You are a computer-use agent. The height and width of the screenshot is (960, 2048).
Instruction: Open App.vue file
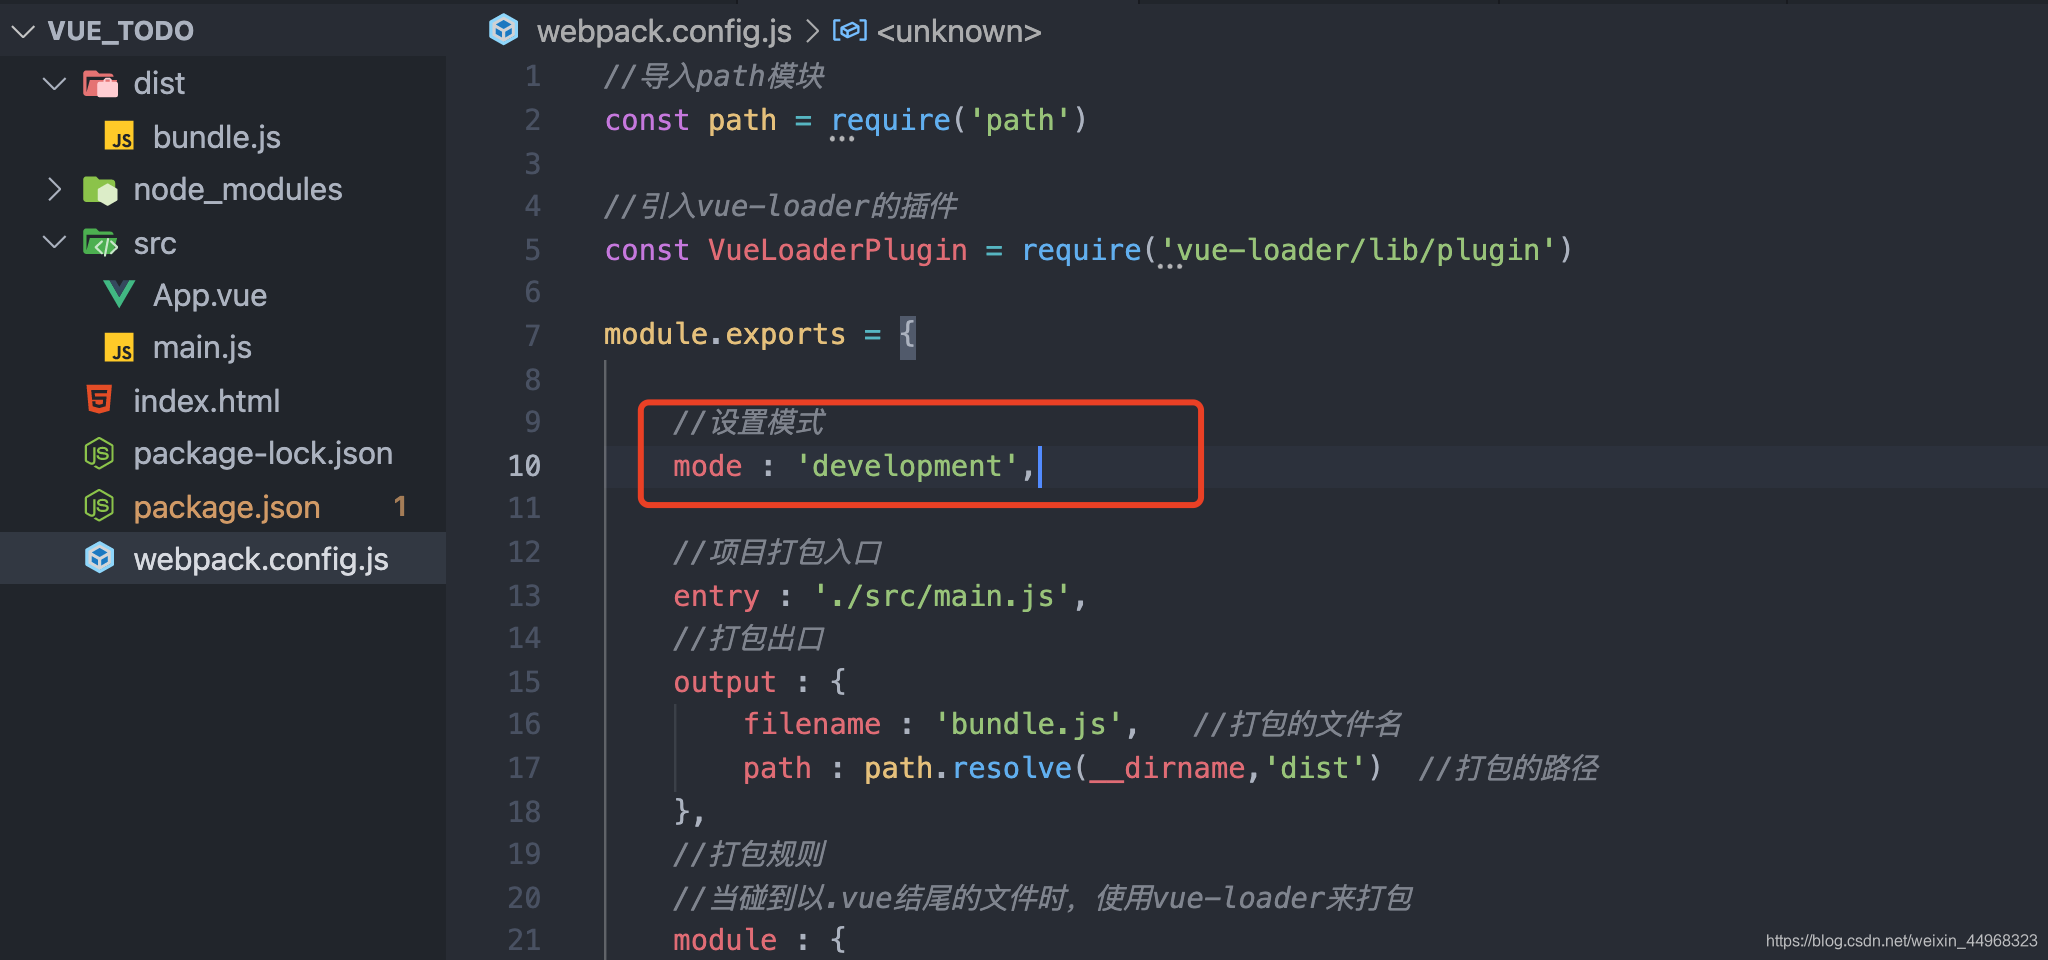pyautogui.click(x=210, y=295)
